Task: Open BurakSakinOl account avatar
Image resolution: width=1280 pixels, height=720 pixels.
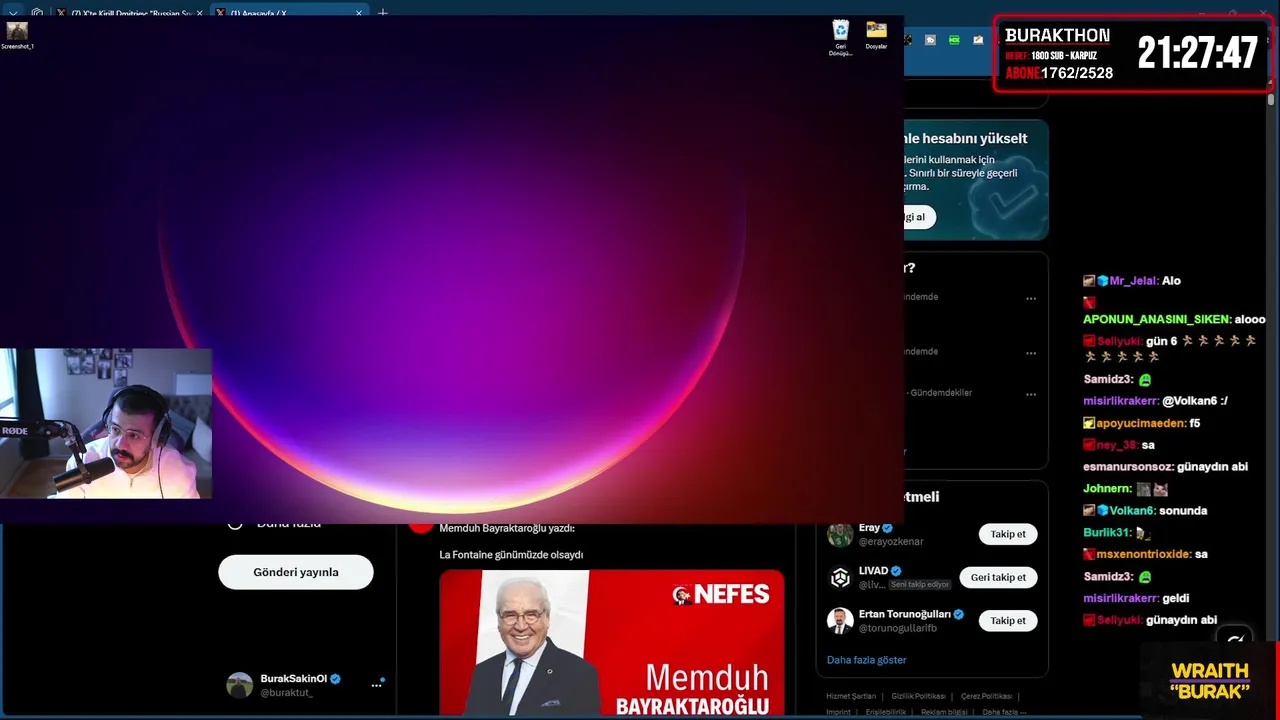Action: click(x=240, y=685)
